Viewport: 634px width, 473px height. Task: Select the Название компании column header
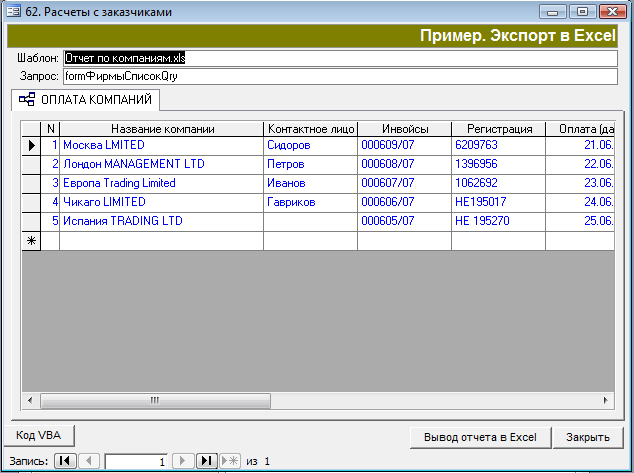[162, 128]
